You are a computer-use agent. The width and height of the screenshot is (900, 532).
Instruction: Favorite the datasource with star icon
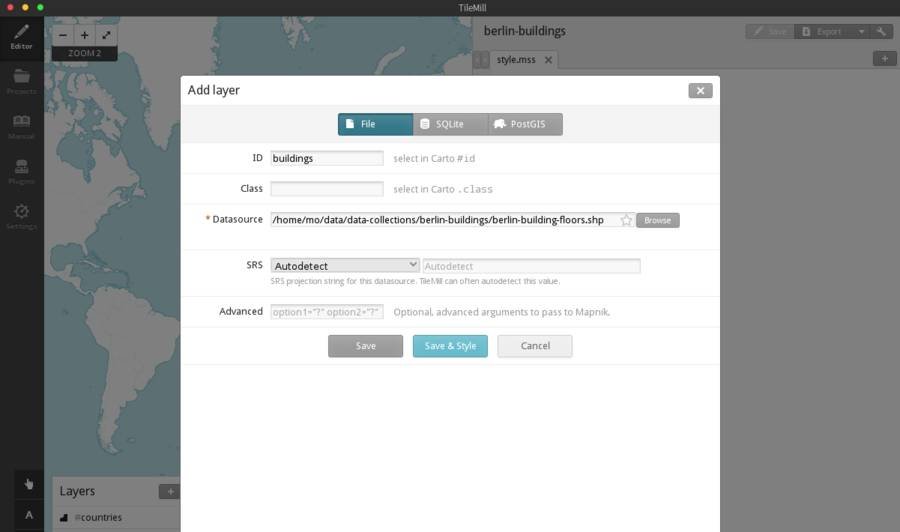[x=627, y=220]
